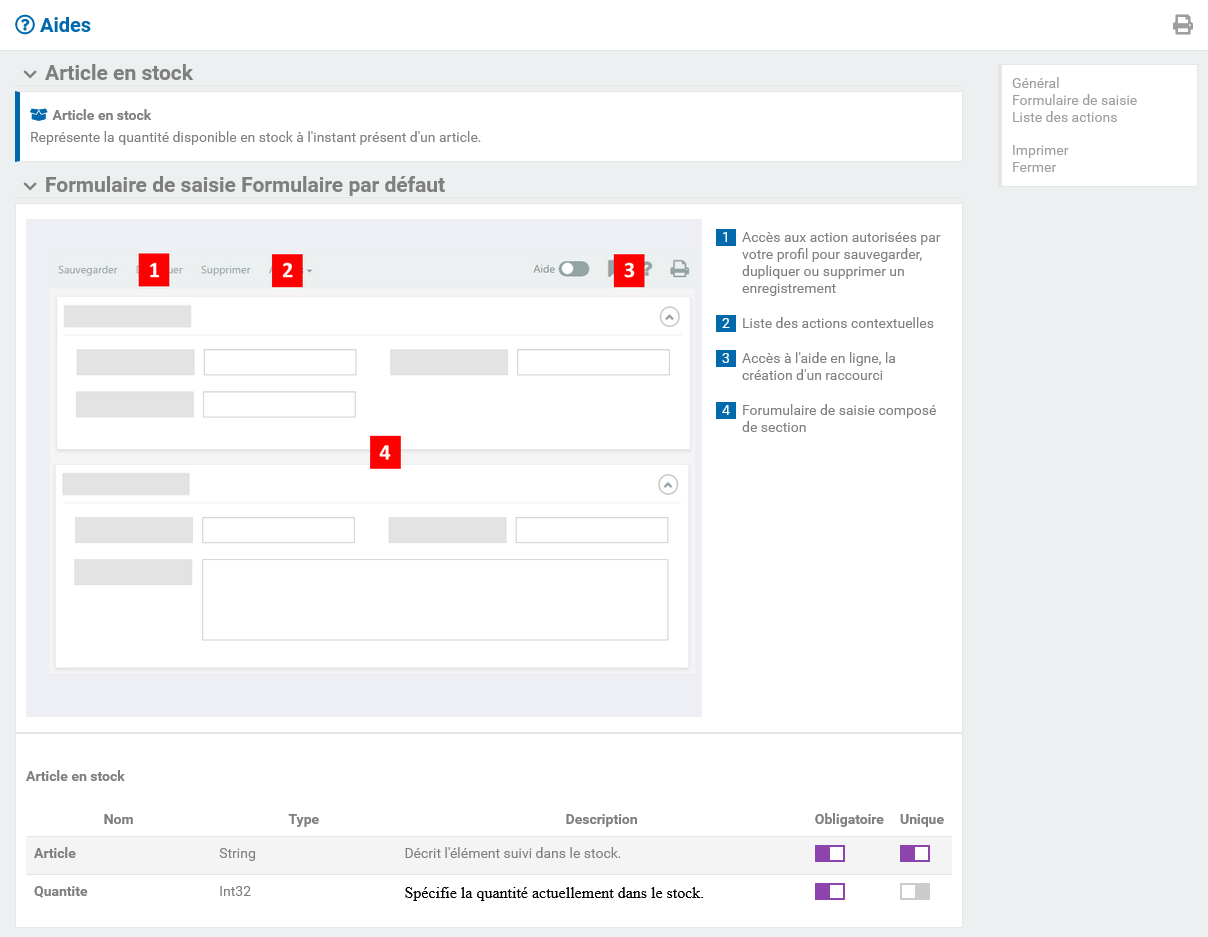This screenshot has width=1208, height=937.
Task: Click the Article en stock box icon
Action: click(x=39, y=115)
